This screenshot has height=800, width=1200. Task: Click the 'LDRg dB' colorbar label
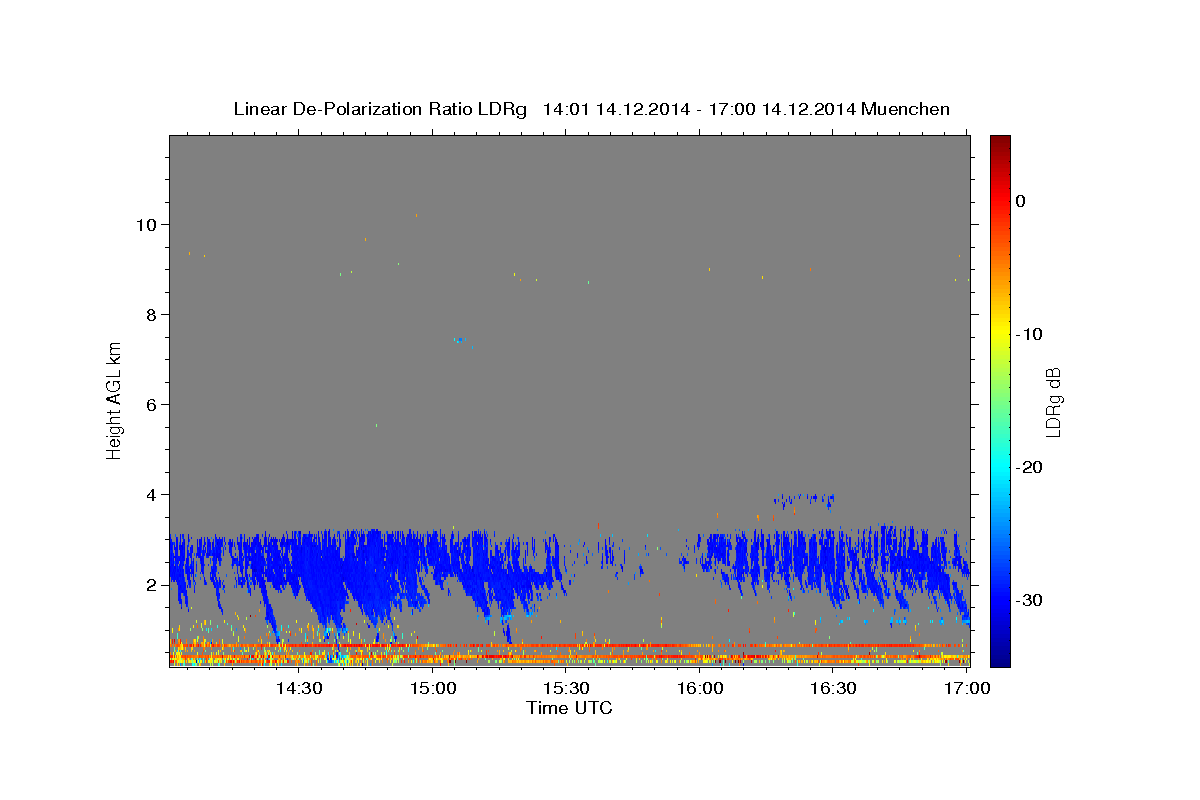point(1053,402)
